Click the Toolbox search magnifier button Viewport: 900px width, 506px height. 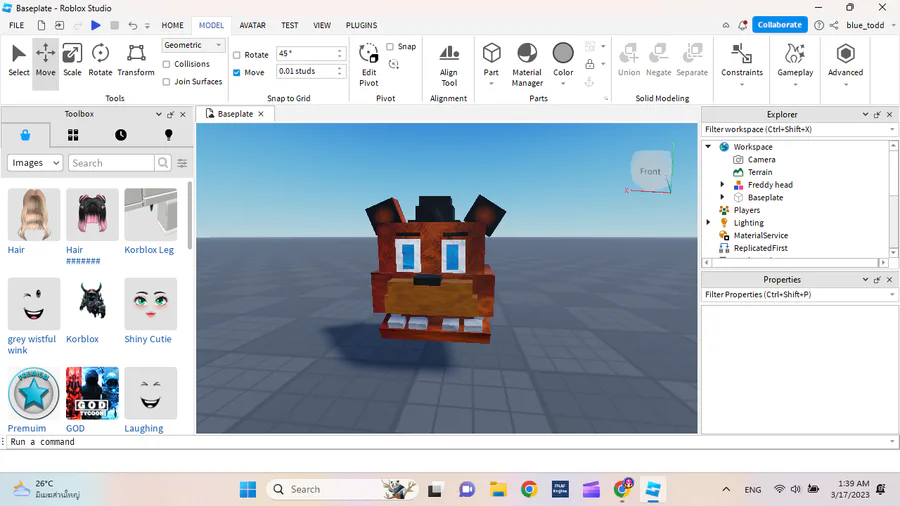163,163
